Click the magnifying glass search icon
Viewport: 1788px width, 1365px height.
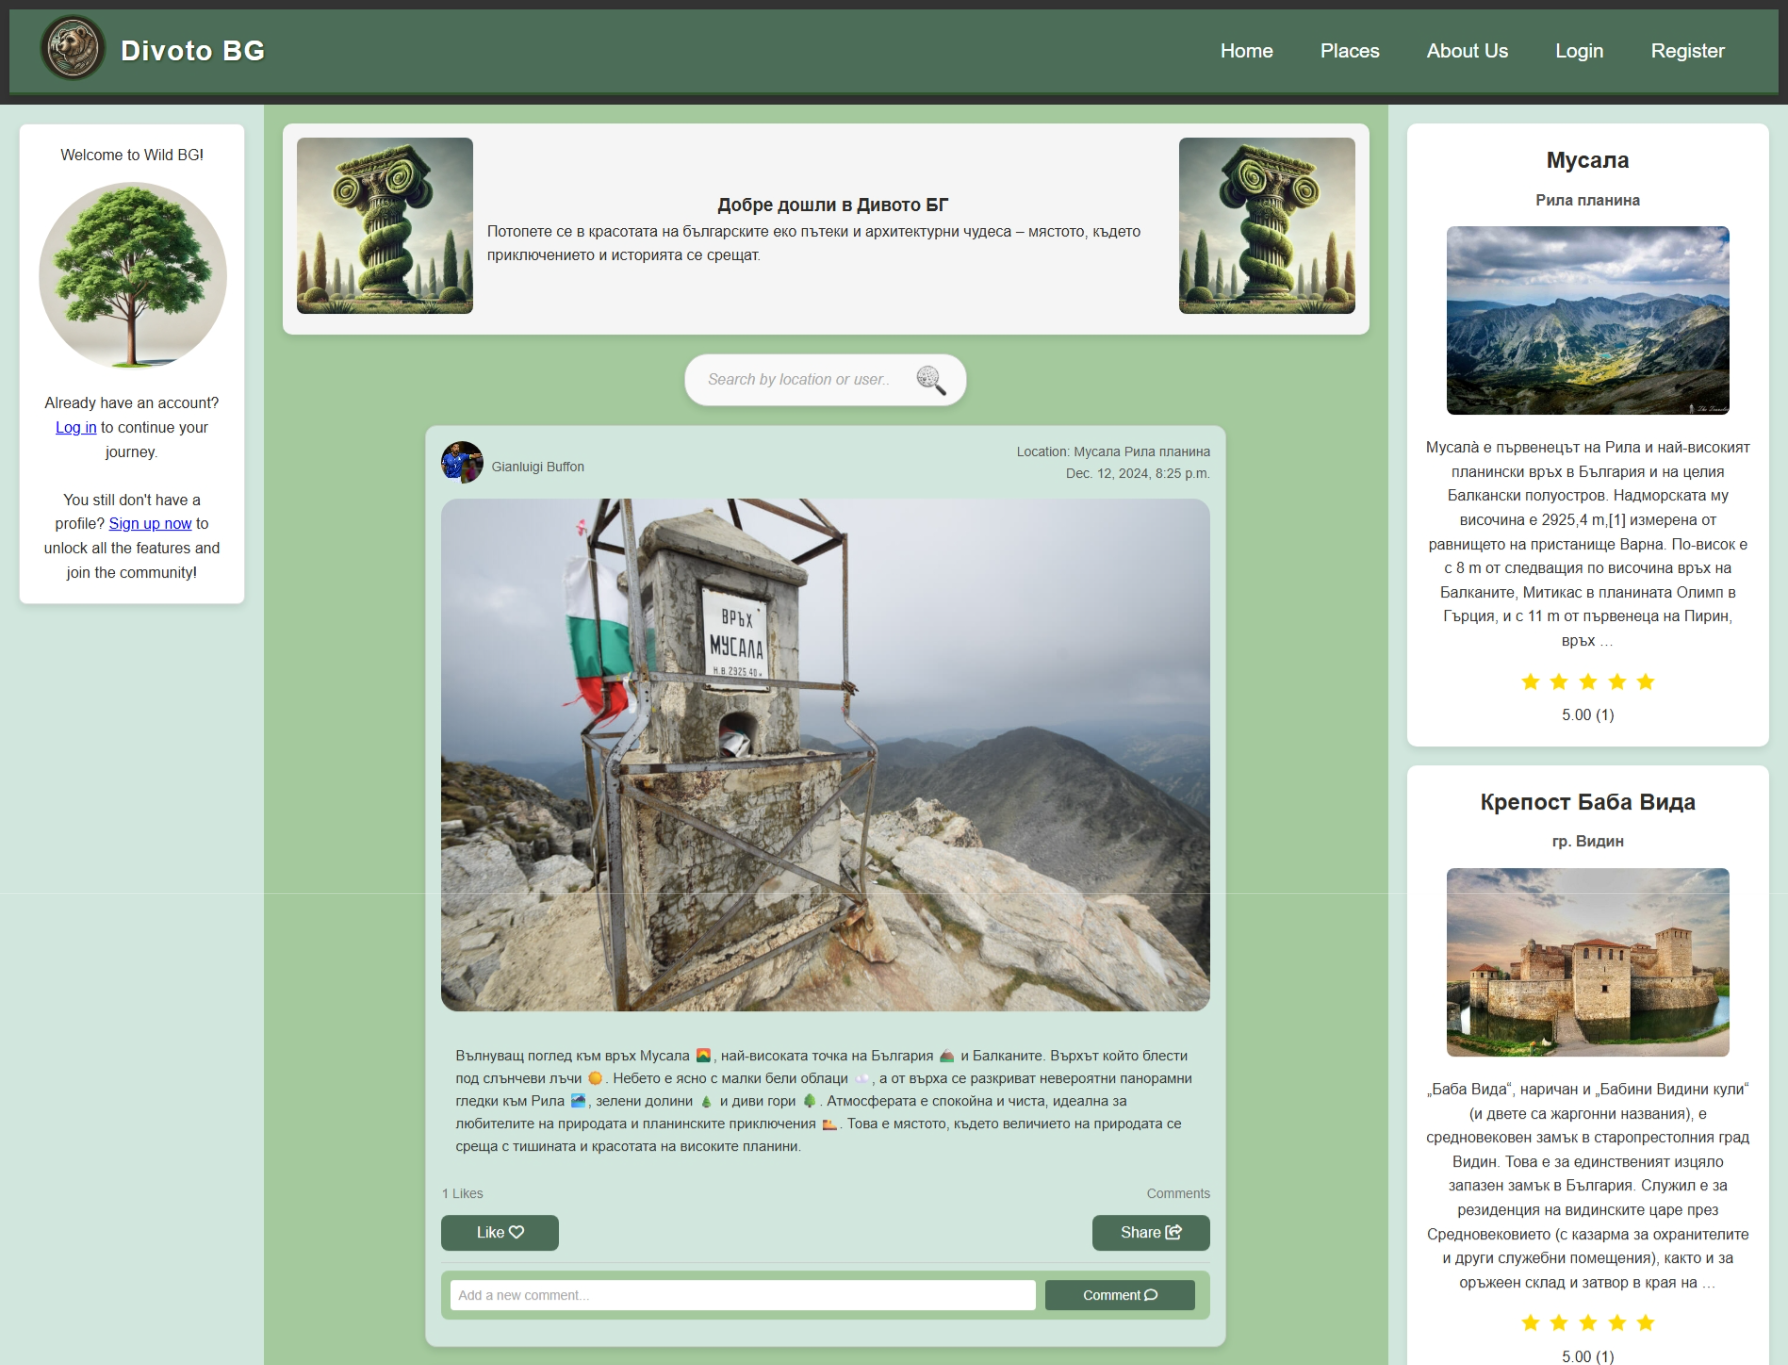click(x=930, y=380)
